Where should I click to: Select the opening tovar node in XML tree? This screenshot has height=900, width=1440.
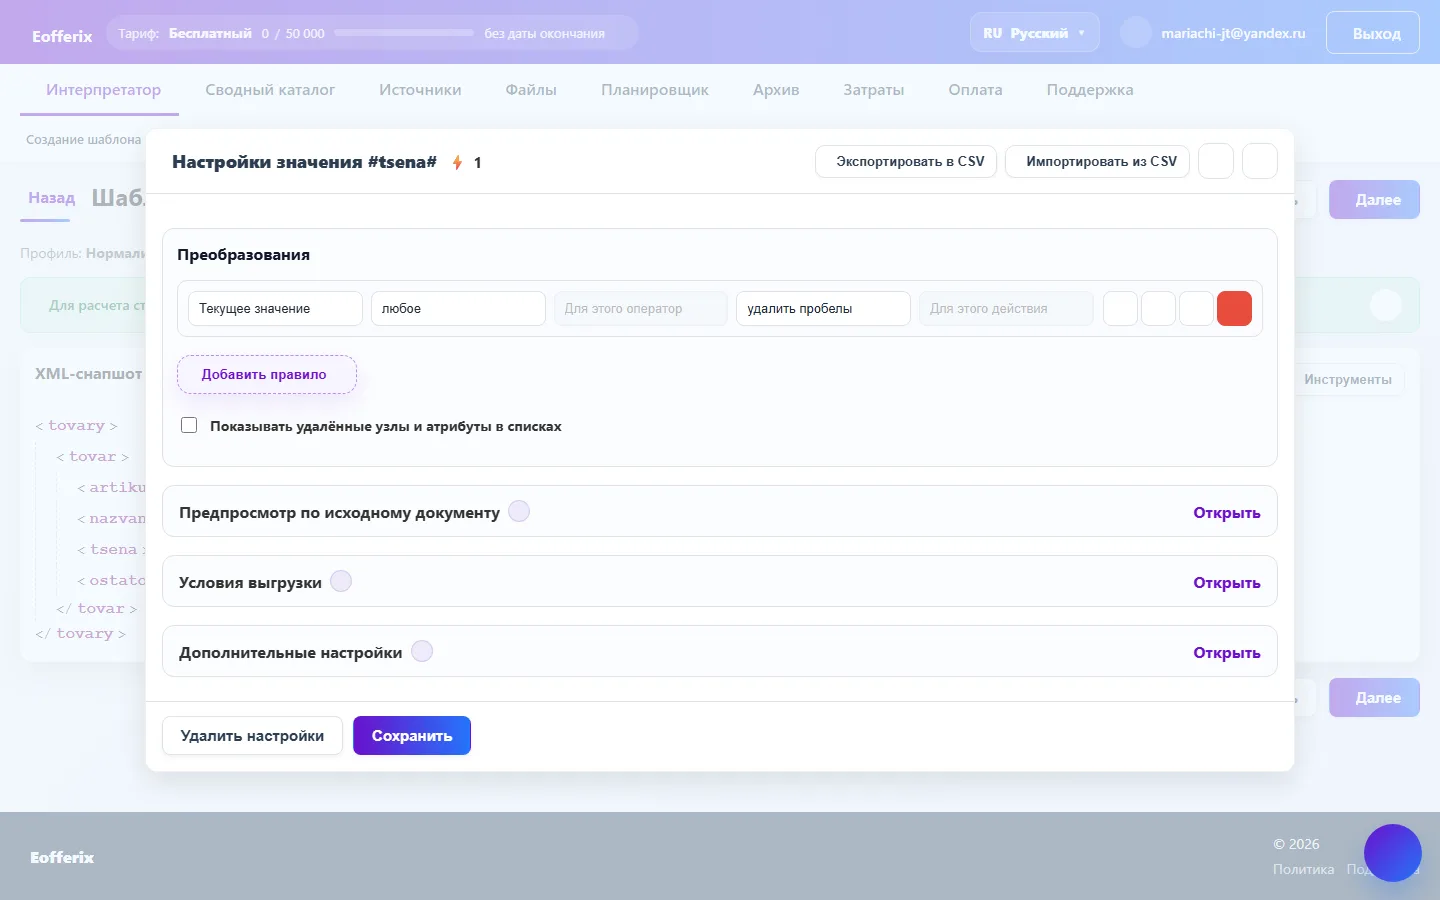point(92,456)
